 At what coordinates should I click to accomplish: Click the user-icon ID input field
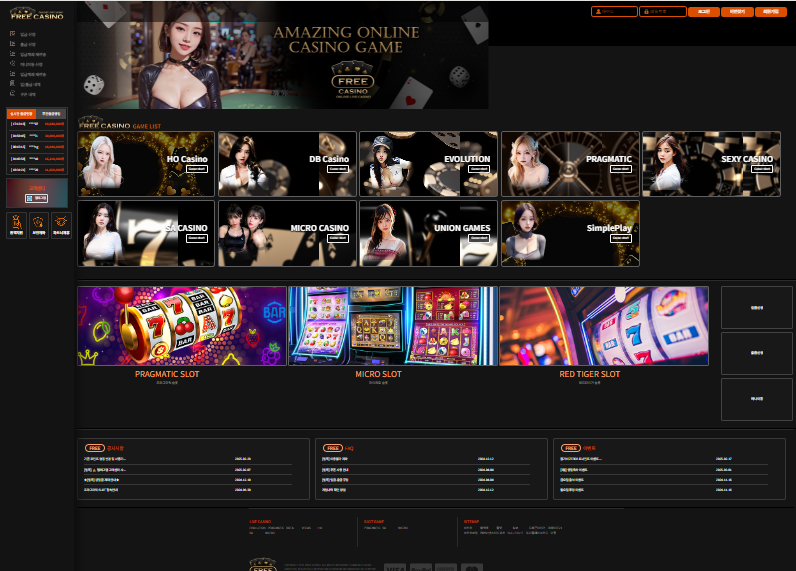click(x=614, y=11)
